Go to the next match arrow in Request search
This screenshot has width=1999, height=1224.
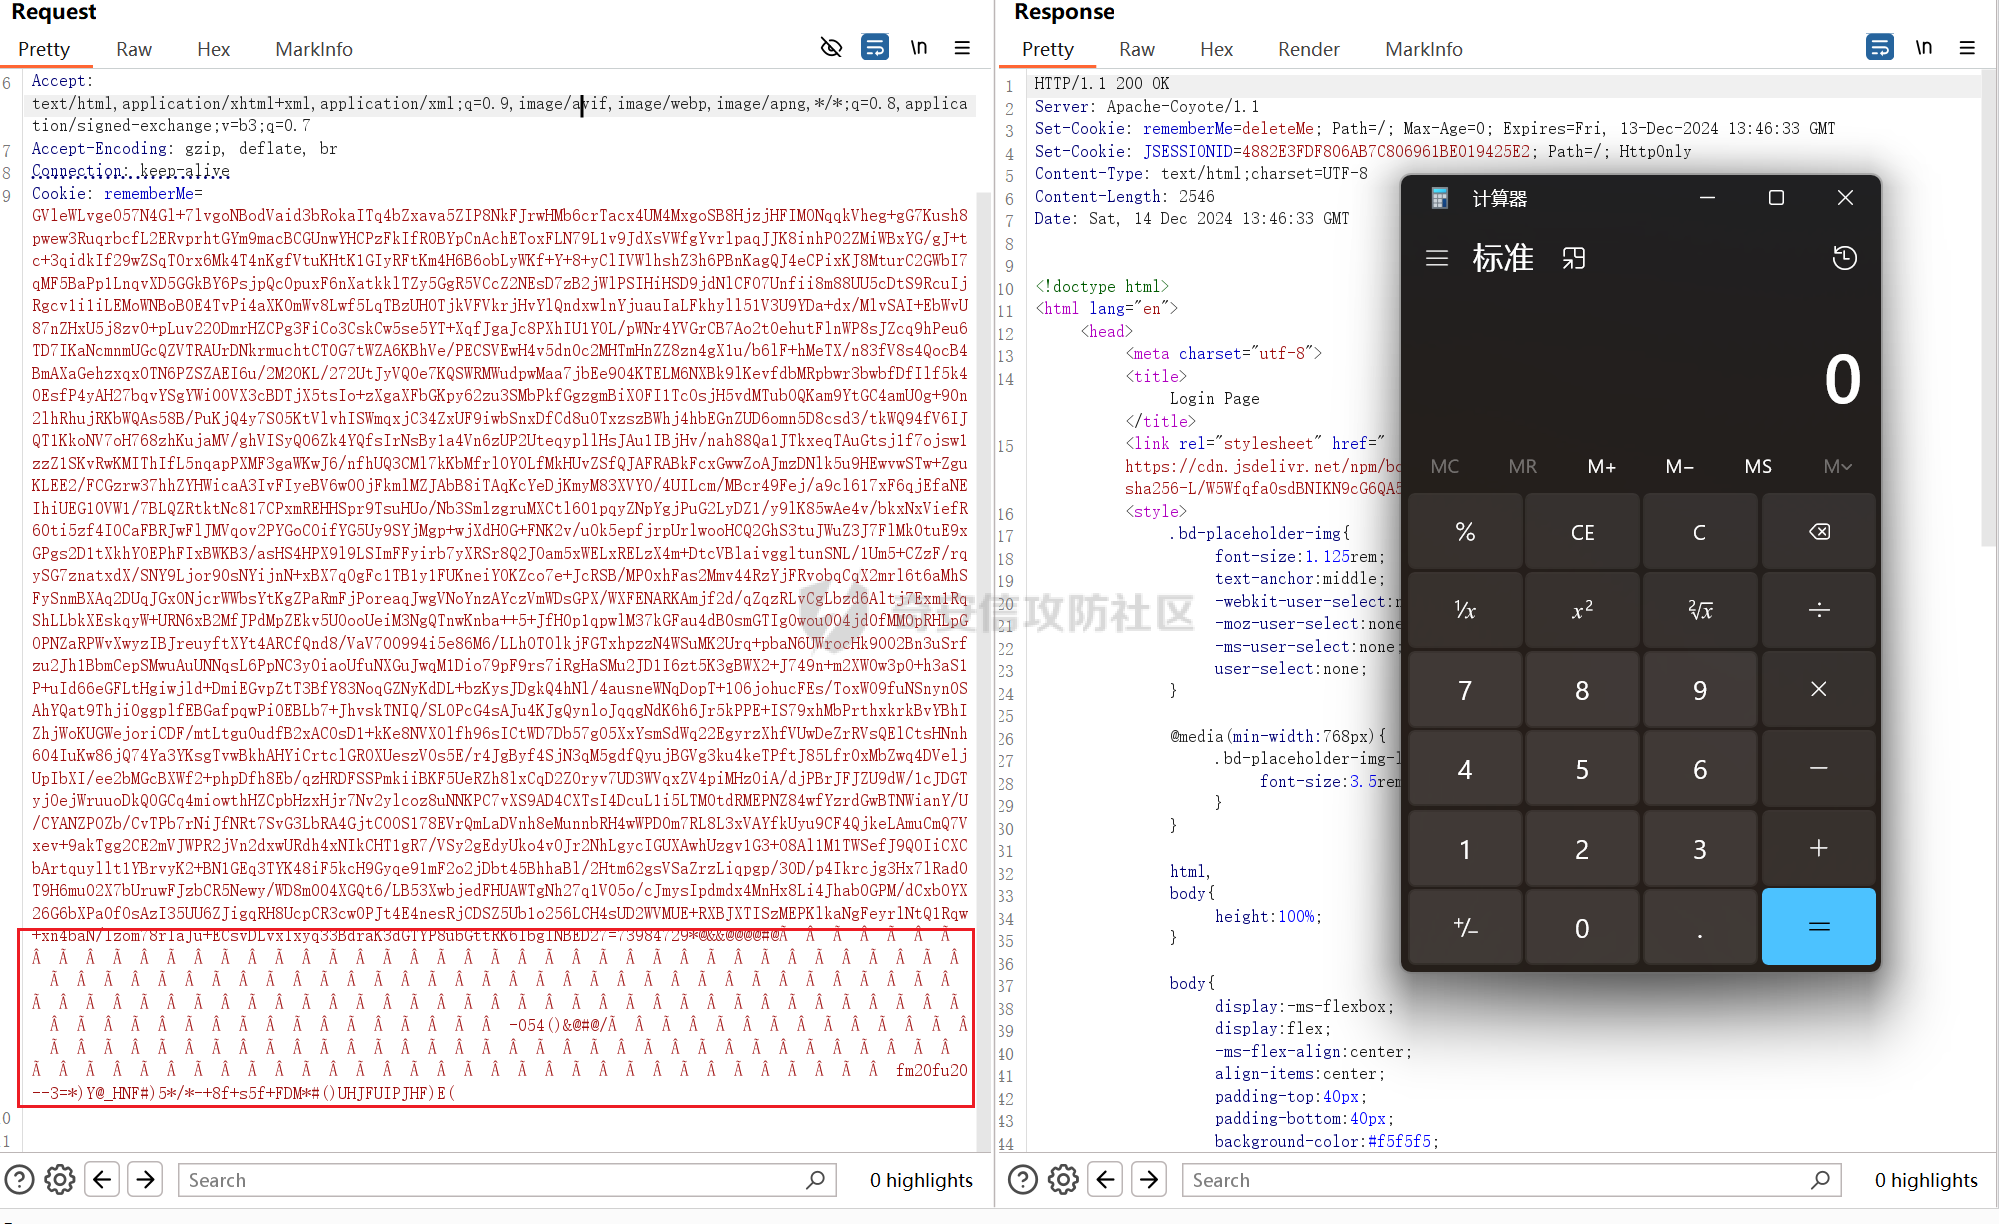pos(146,1180)
